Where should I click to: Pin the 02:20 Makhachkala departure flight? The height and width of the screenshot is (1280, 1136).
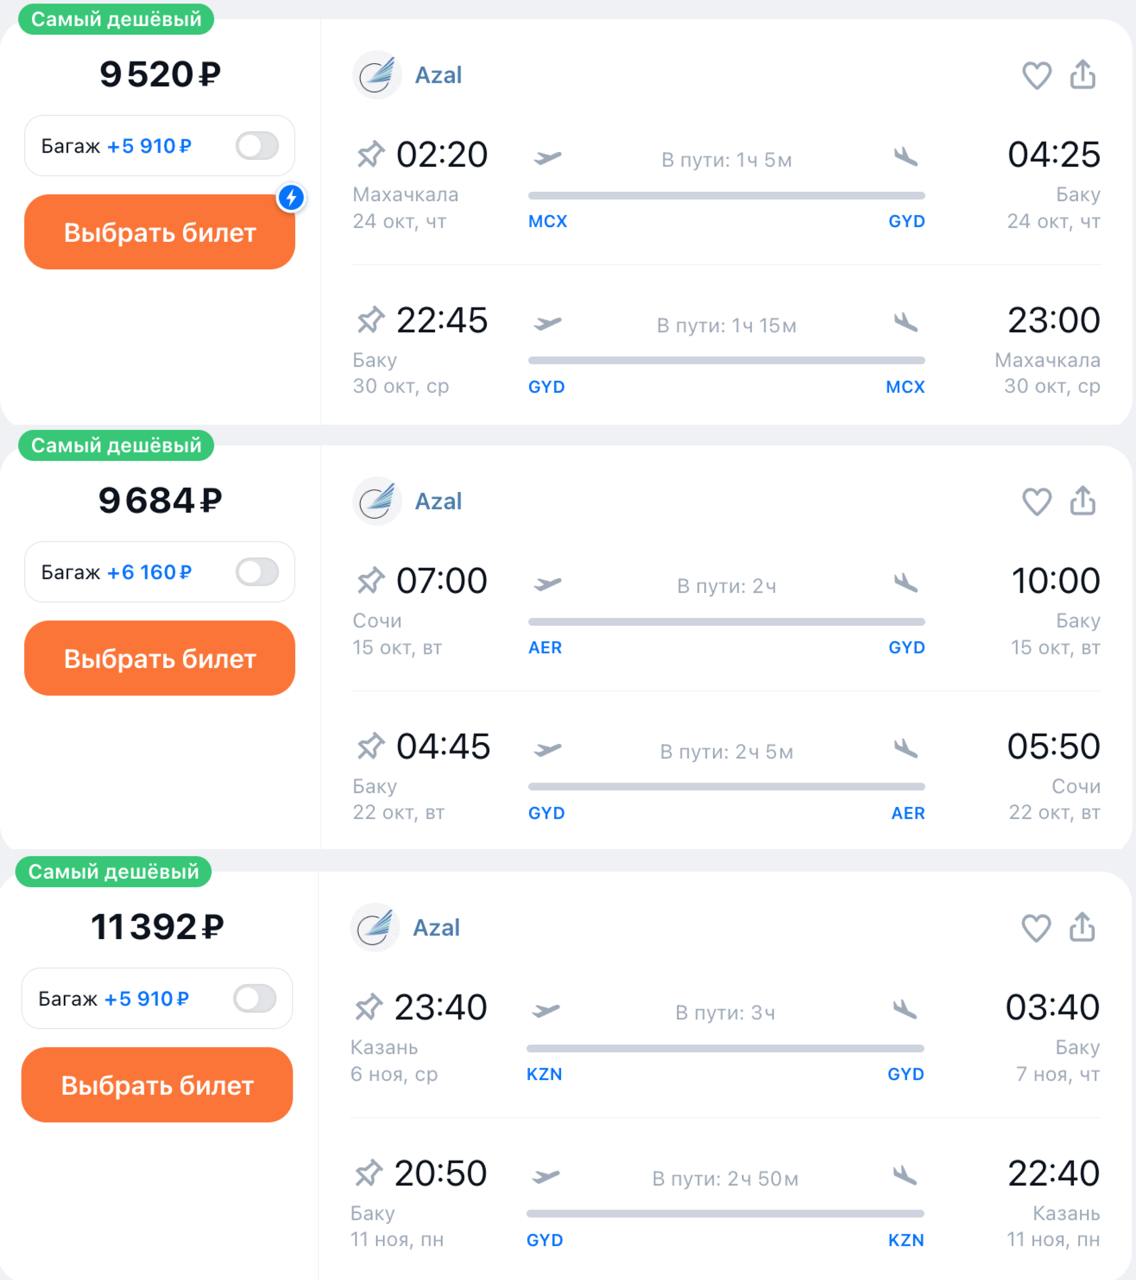pyautogui.click(x=370, y=155)
